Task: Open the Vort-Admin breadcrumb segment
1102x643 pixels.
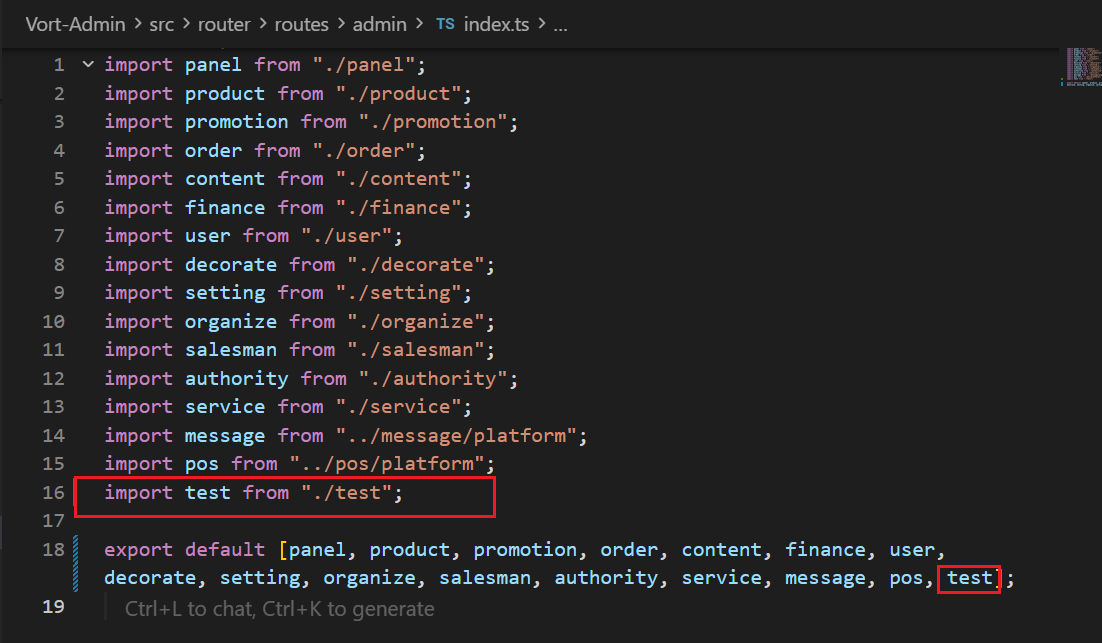Action: pos(75,24)
